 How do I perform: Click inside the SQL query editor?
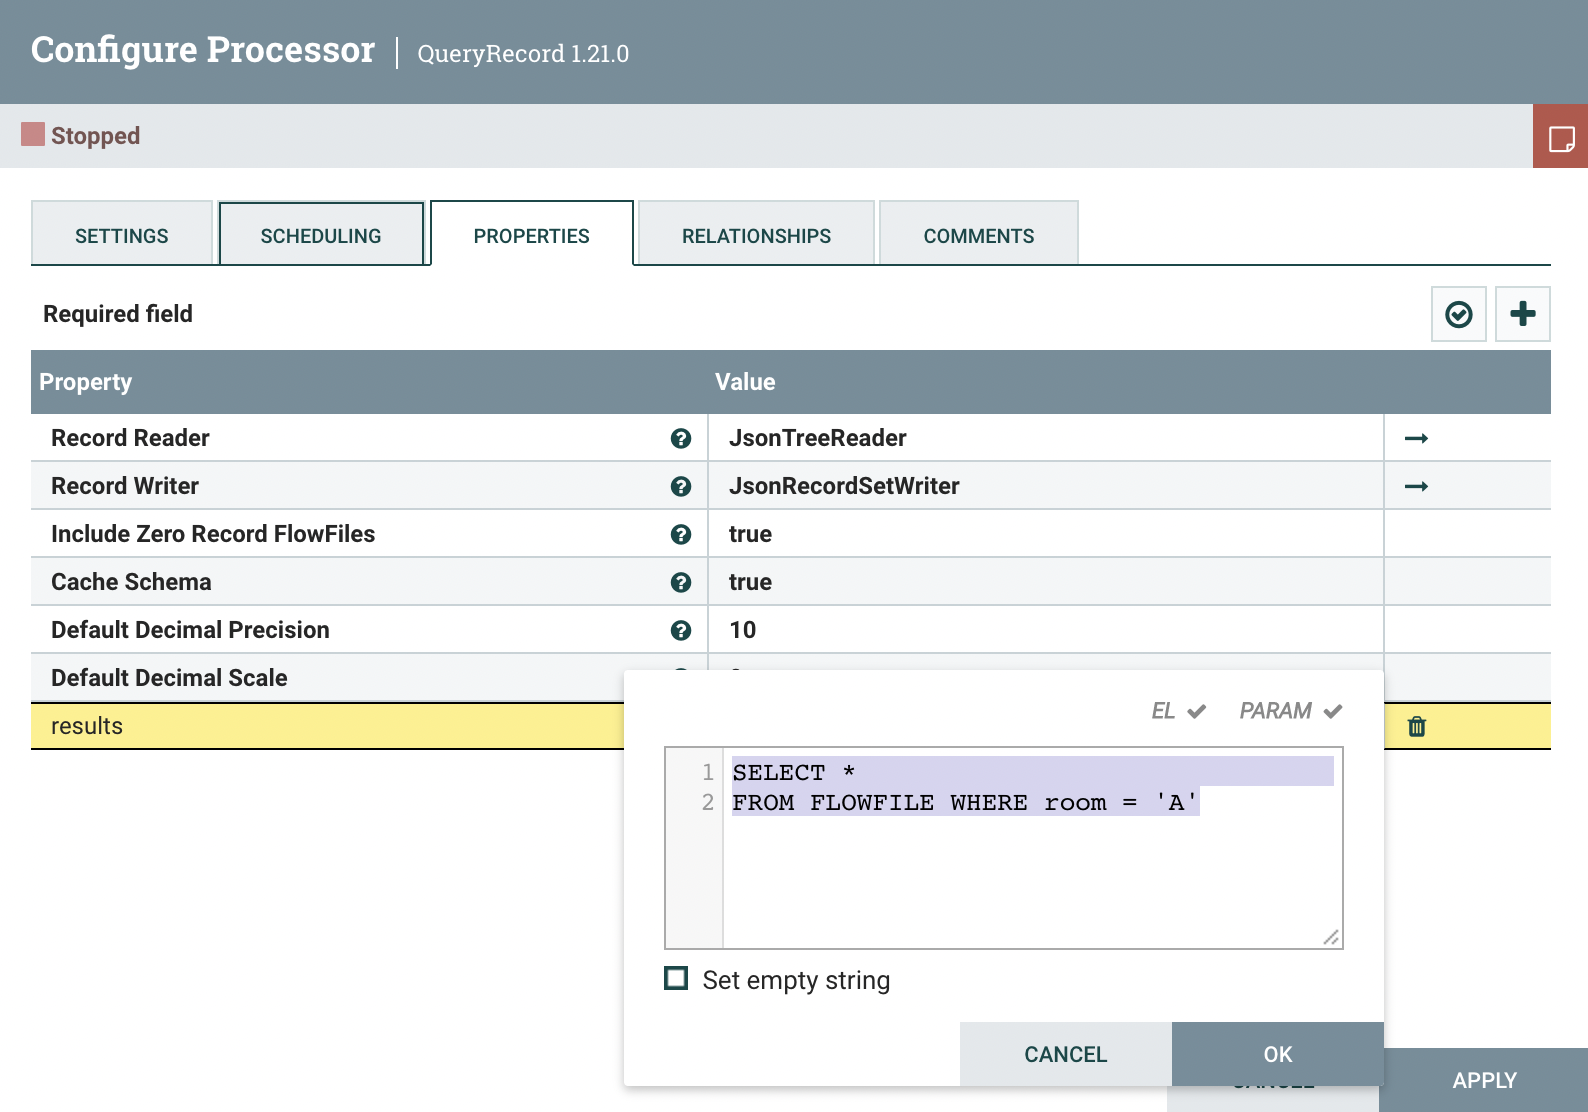tap(1030, 870)
